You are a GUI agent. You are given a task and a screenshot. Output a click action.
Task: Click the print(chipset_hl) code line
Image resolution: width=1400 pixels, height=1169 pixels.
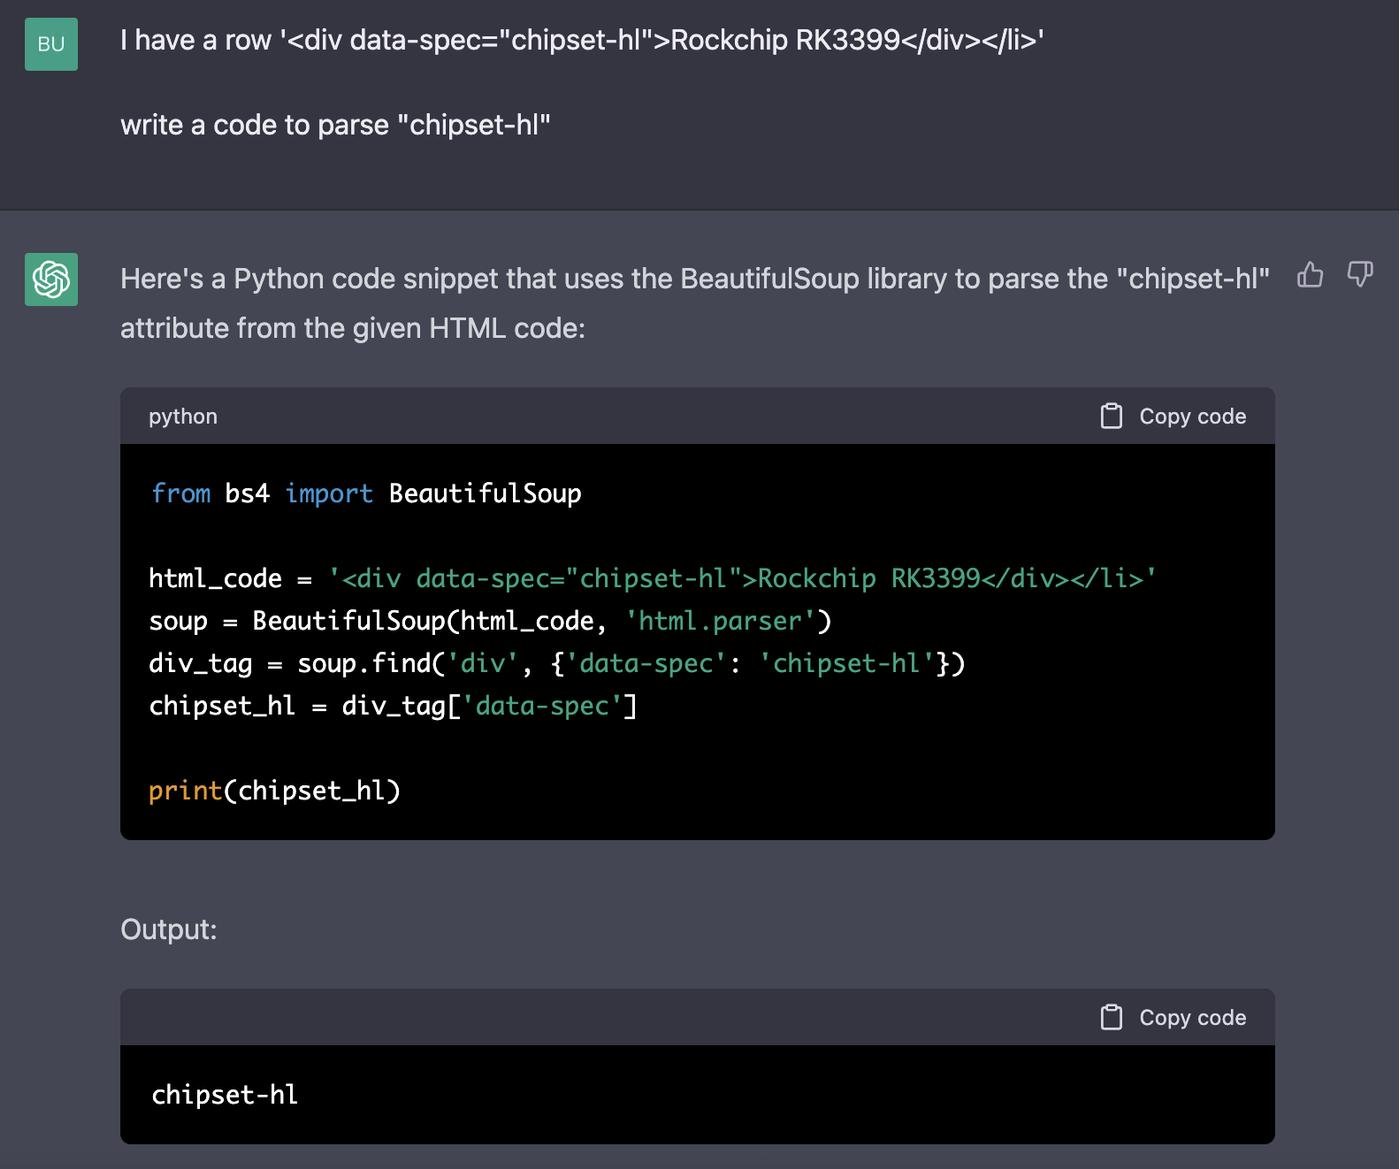pyautogui.click(x=274, y=791)
